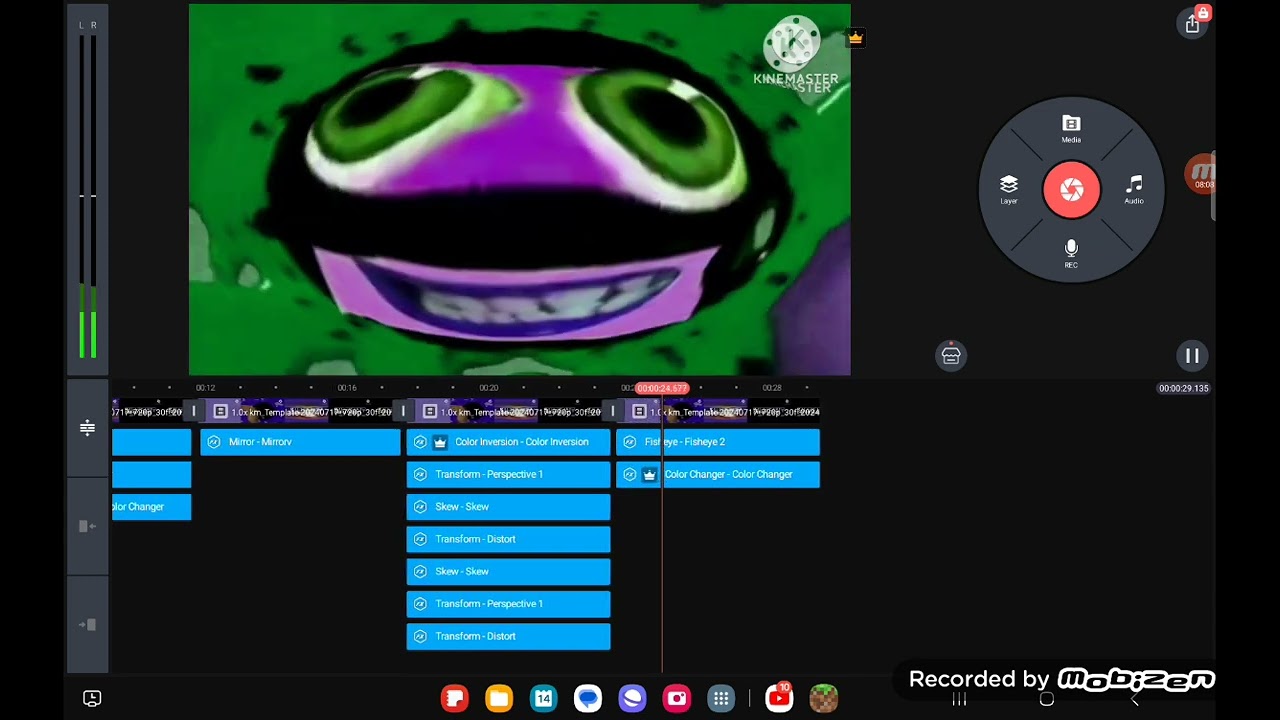The height and width of the screenshot is (720, 1280).
Task: Click the crown icon on Color Inversion layer
Action: point(439,442)
